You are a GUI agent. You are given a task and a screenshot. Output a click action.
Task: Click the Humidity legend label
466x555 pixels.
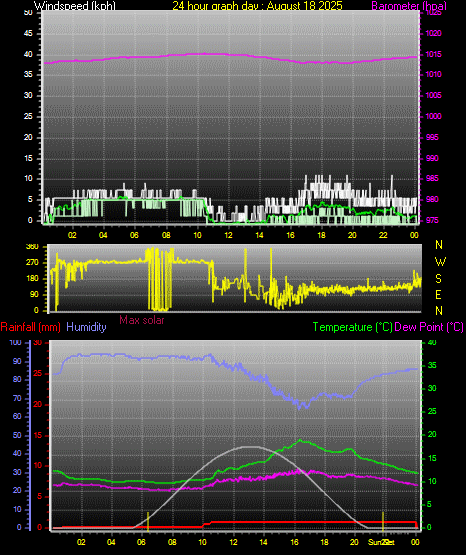pyautogui.click(x=86, y=327)
